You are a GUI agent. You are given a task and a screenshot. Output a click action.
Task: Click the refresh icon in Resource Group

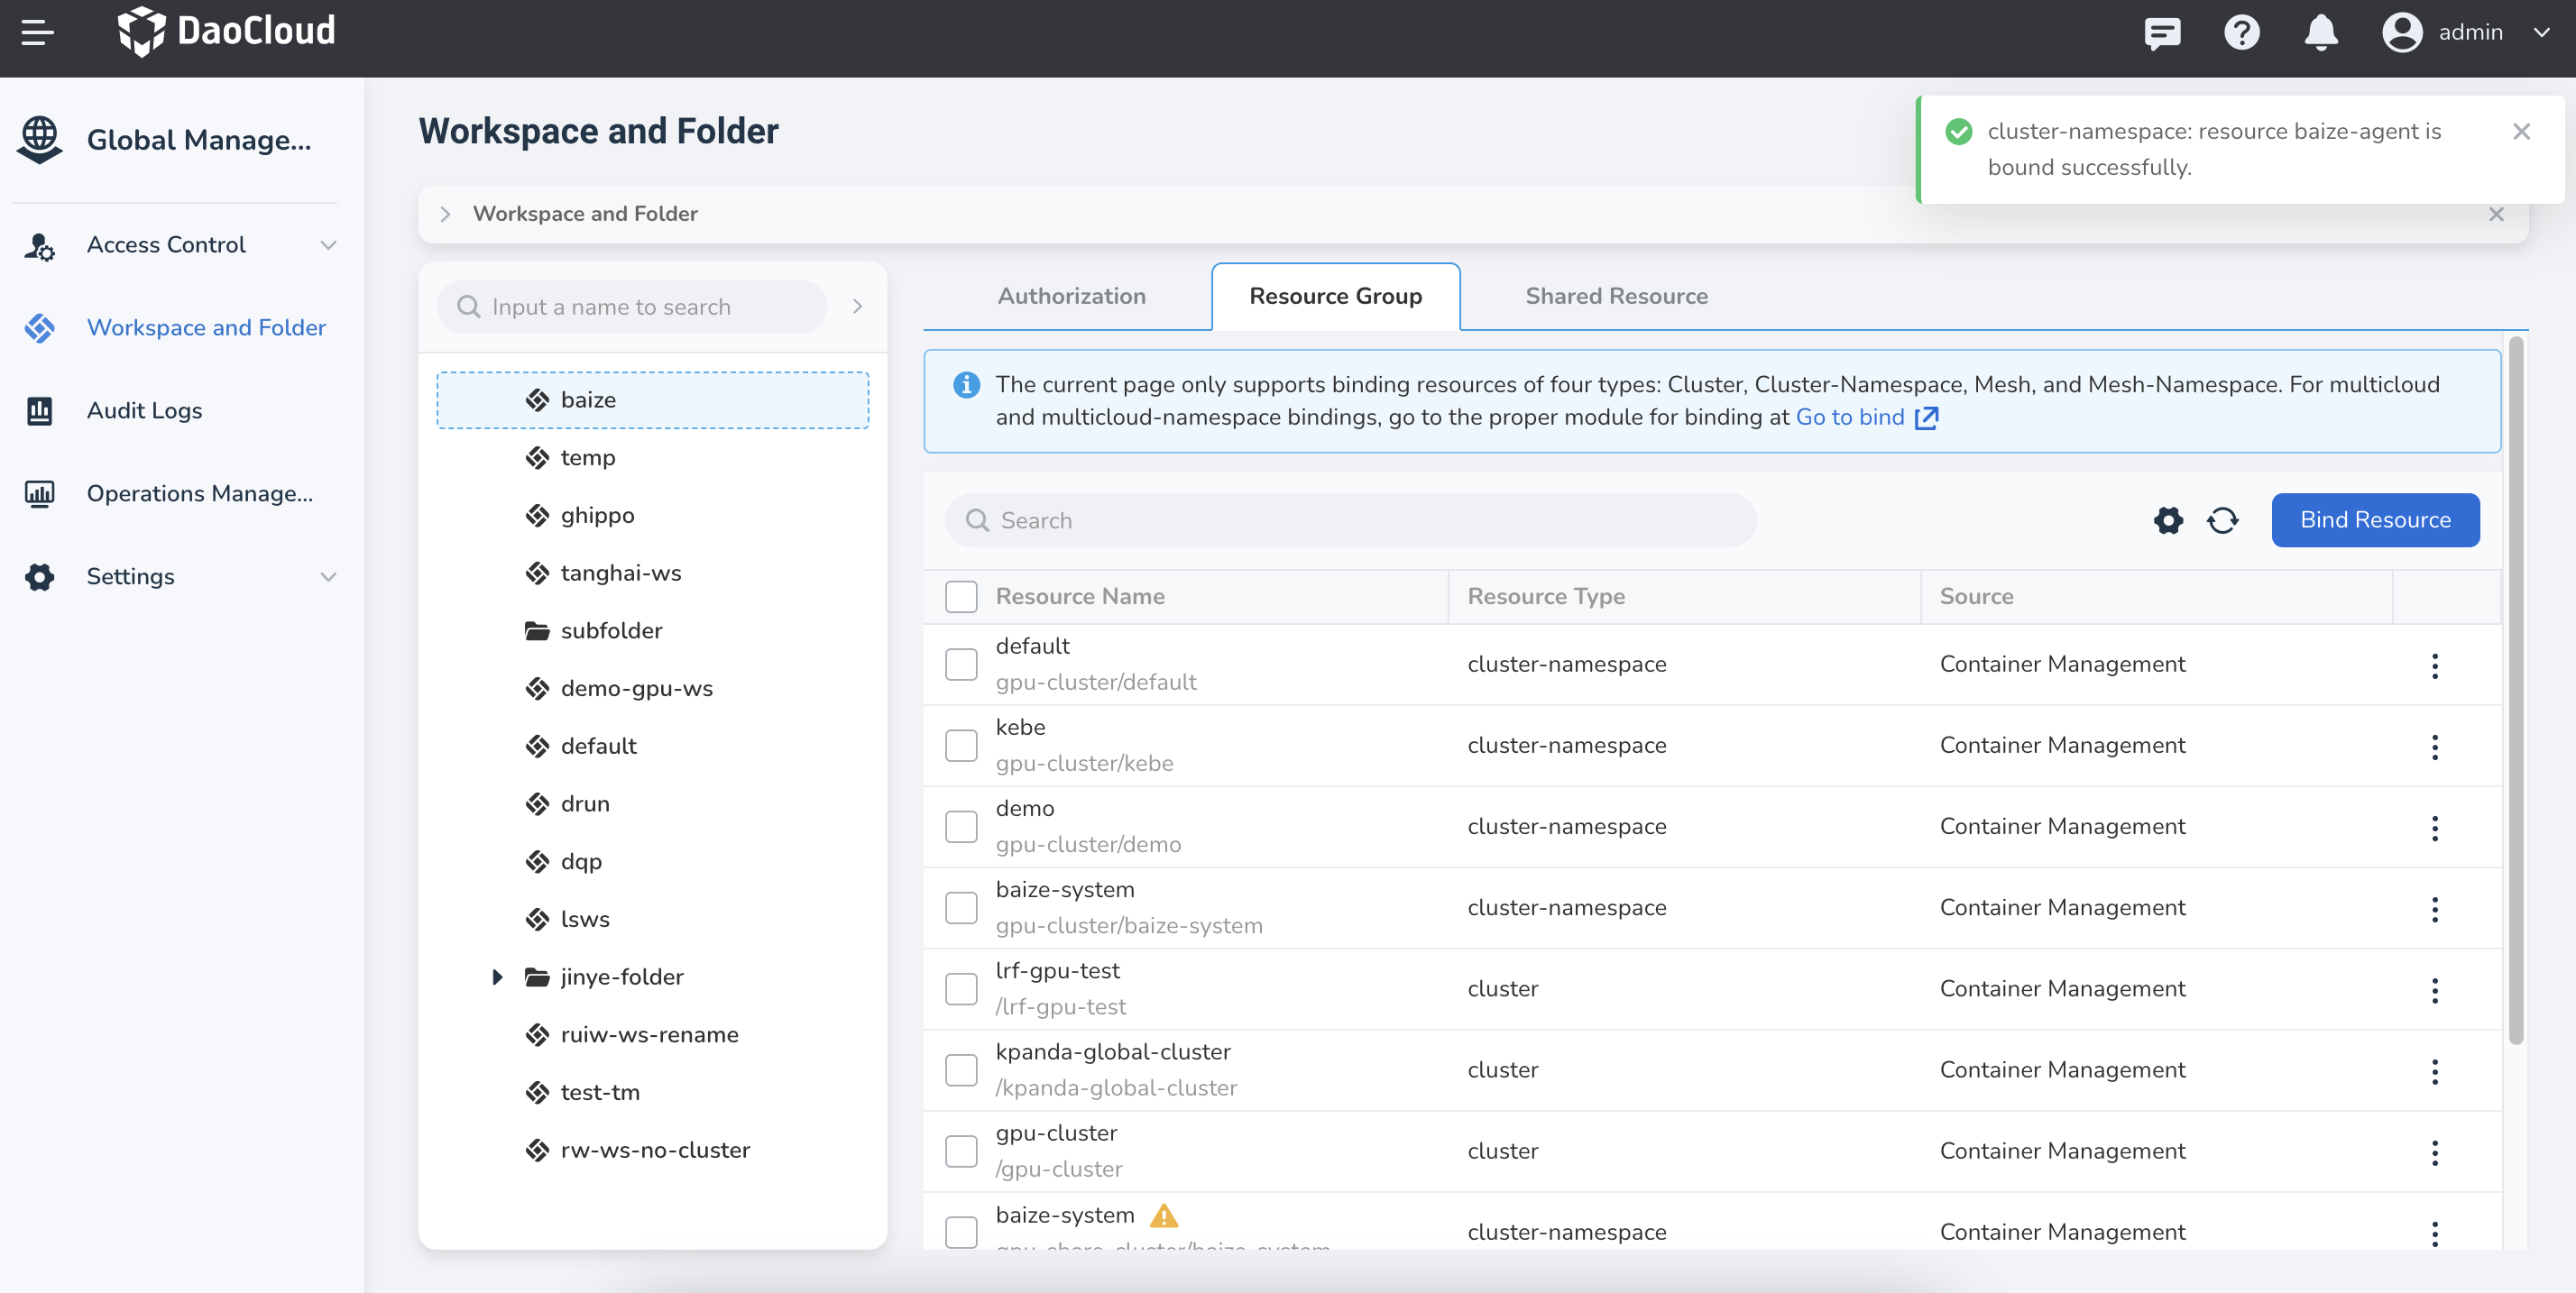2225,519
